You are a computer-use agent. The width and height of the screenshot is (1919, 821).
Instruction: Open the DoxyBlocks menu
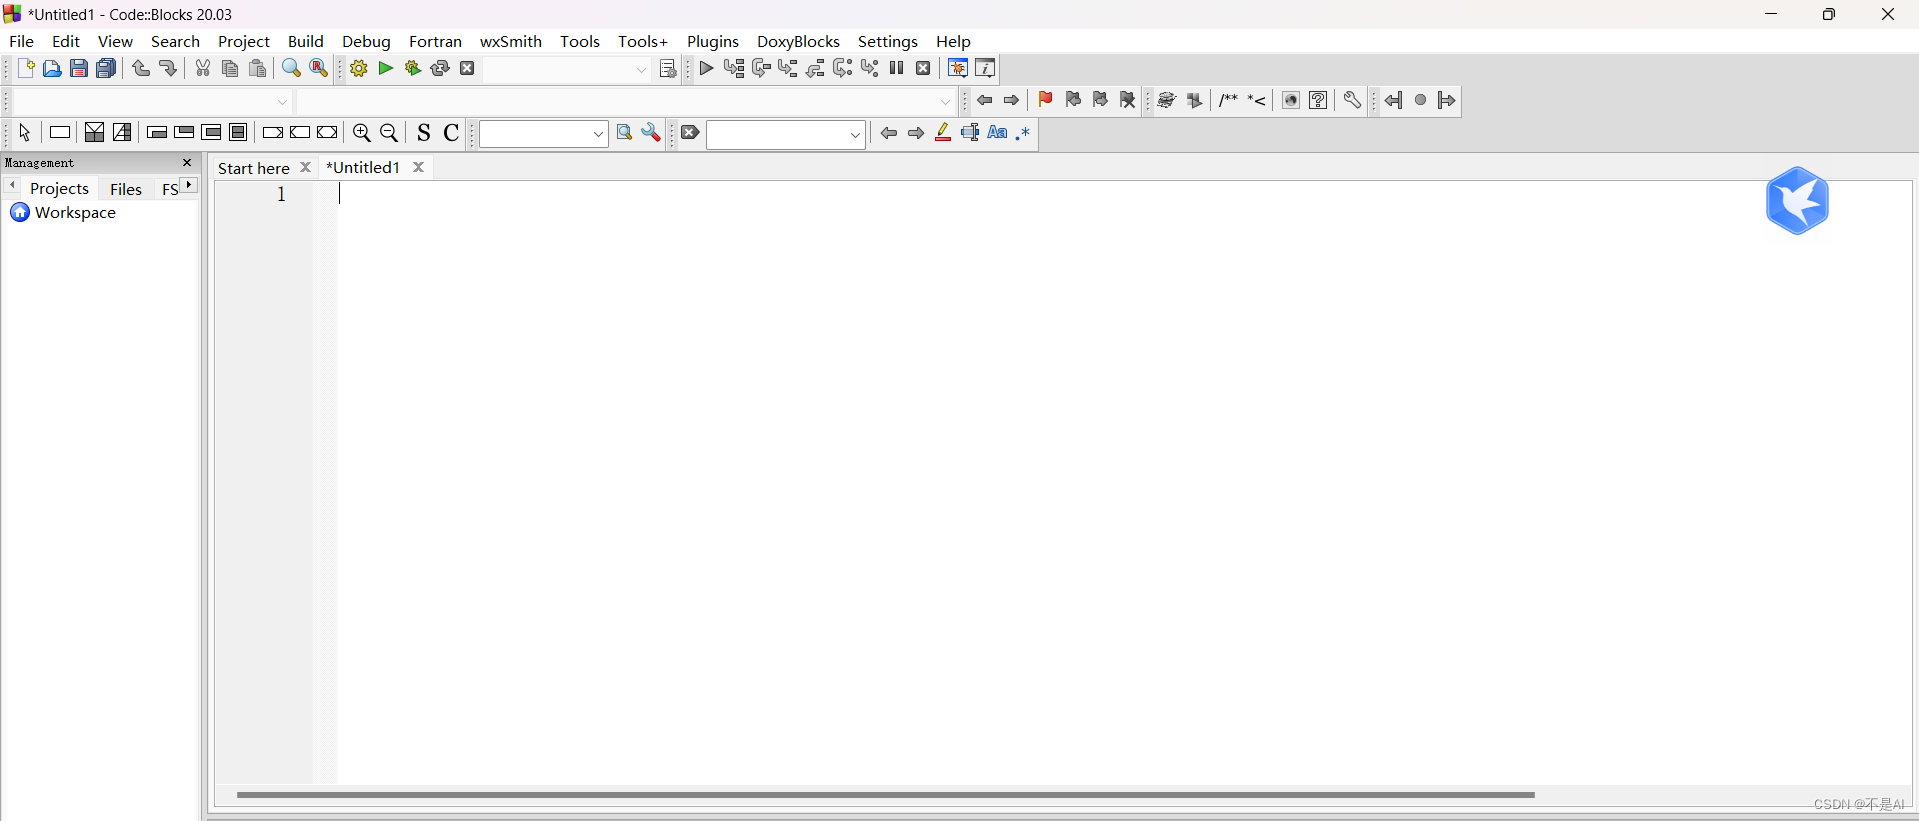click(798, 42)
